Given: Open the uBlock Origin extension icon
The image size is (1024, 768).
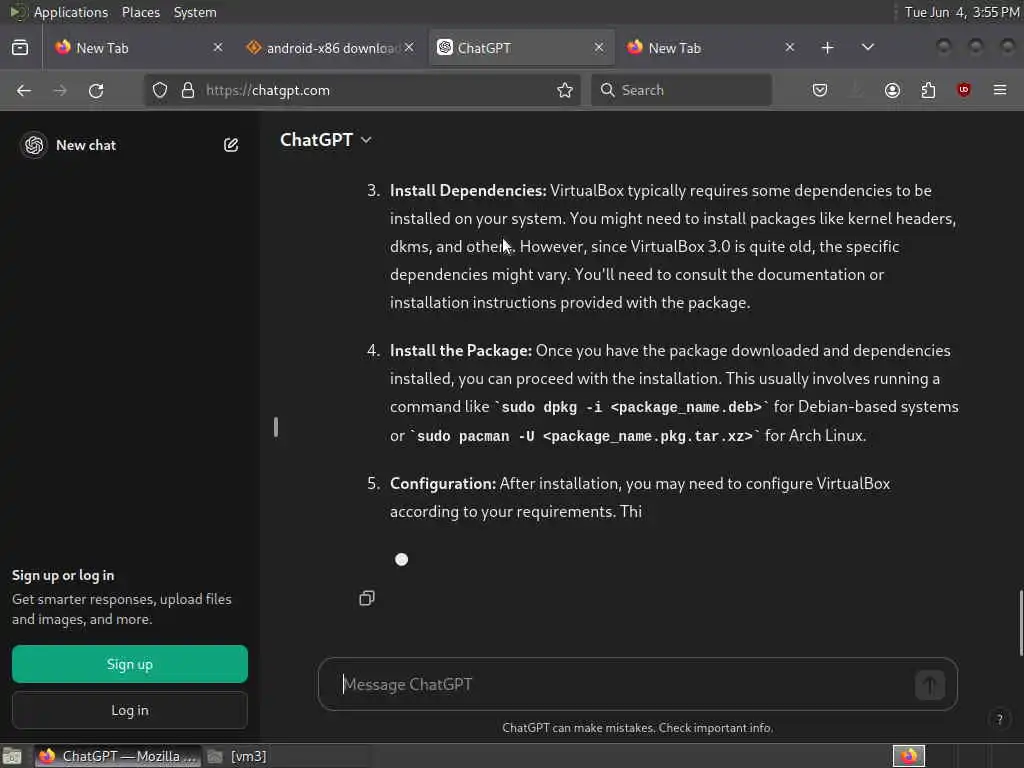Looking at the screenshot, I should click(x=963, y=90).
